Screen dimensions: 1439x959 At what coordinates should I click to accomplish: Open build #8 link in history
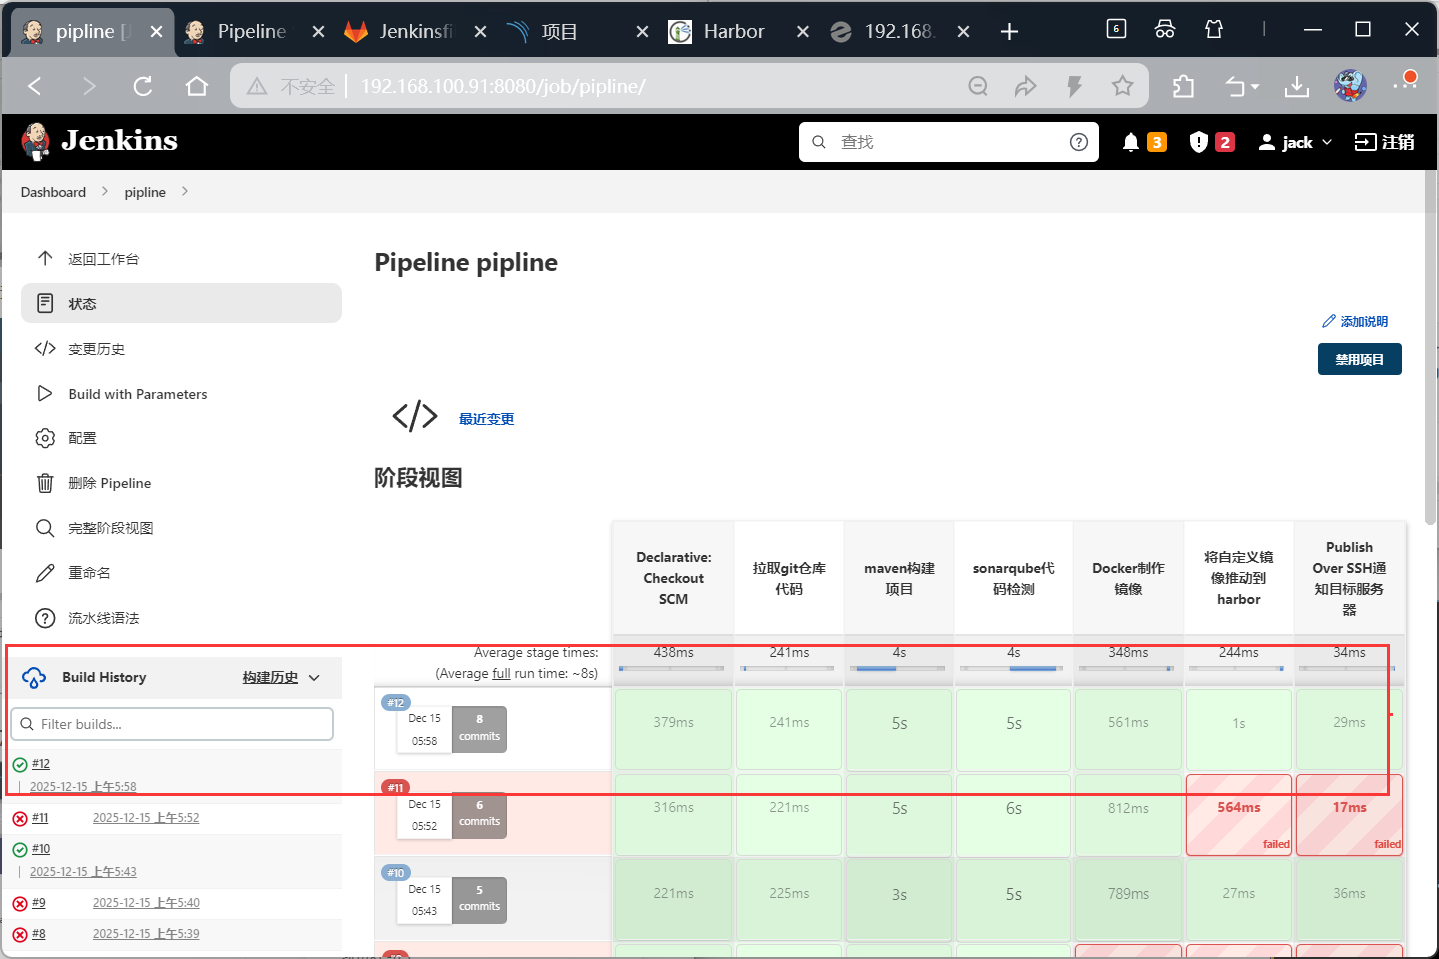39,934
